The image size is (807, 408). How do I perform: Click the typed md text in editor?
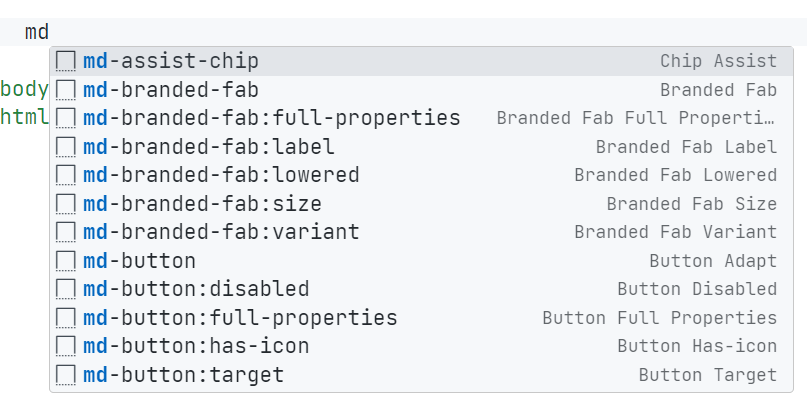coord(37,32)
